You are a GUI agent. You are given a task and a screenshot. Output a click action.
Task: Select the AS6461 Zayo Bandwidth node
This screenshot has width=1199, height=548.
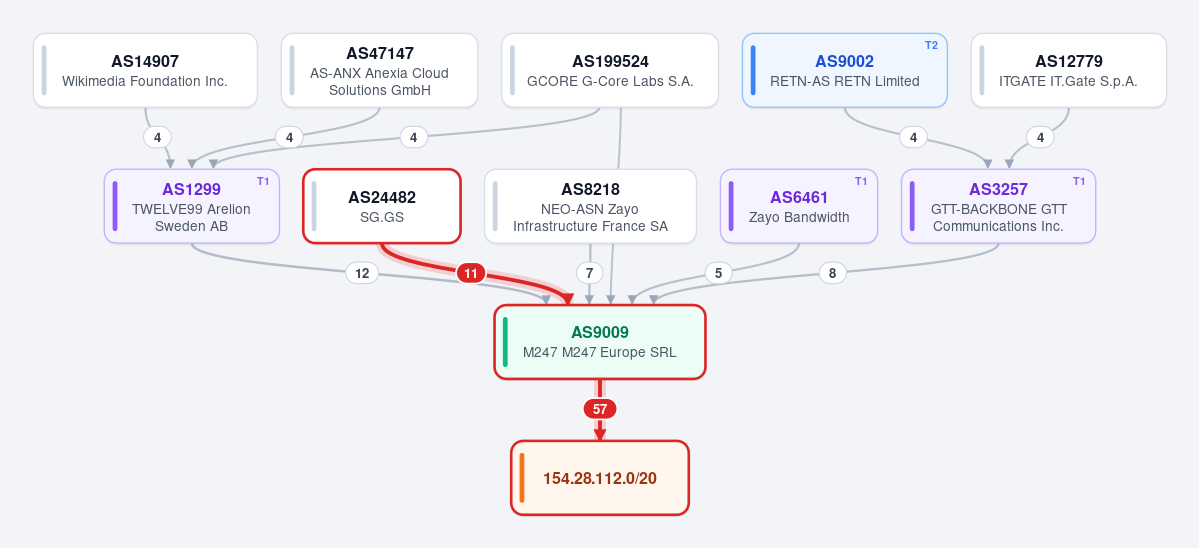point(799,206)
